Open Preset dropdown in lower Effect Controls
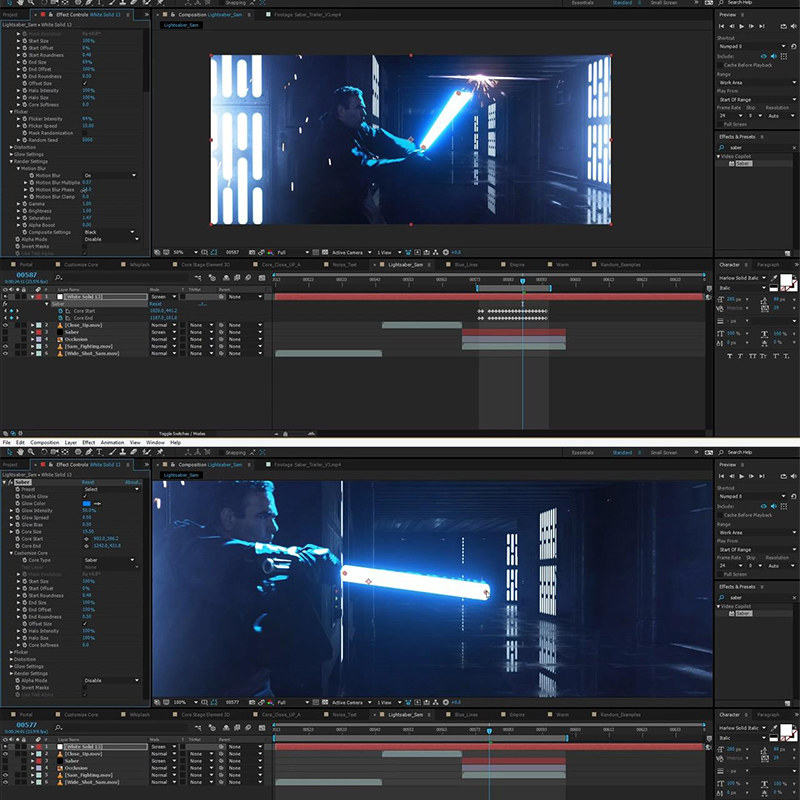This screenshot has height=800, width=800. (111, 489)
